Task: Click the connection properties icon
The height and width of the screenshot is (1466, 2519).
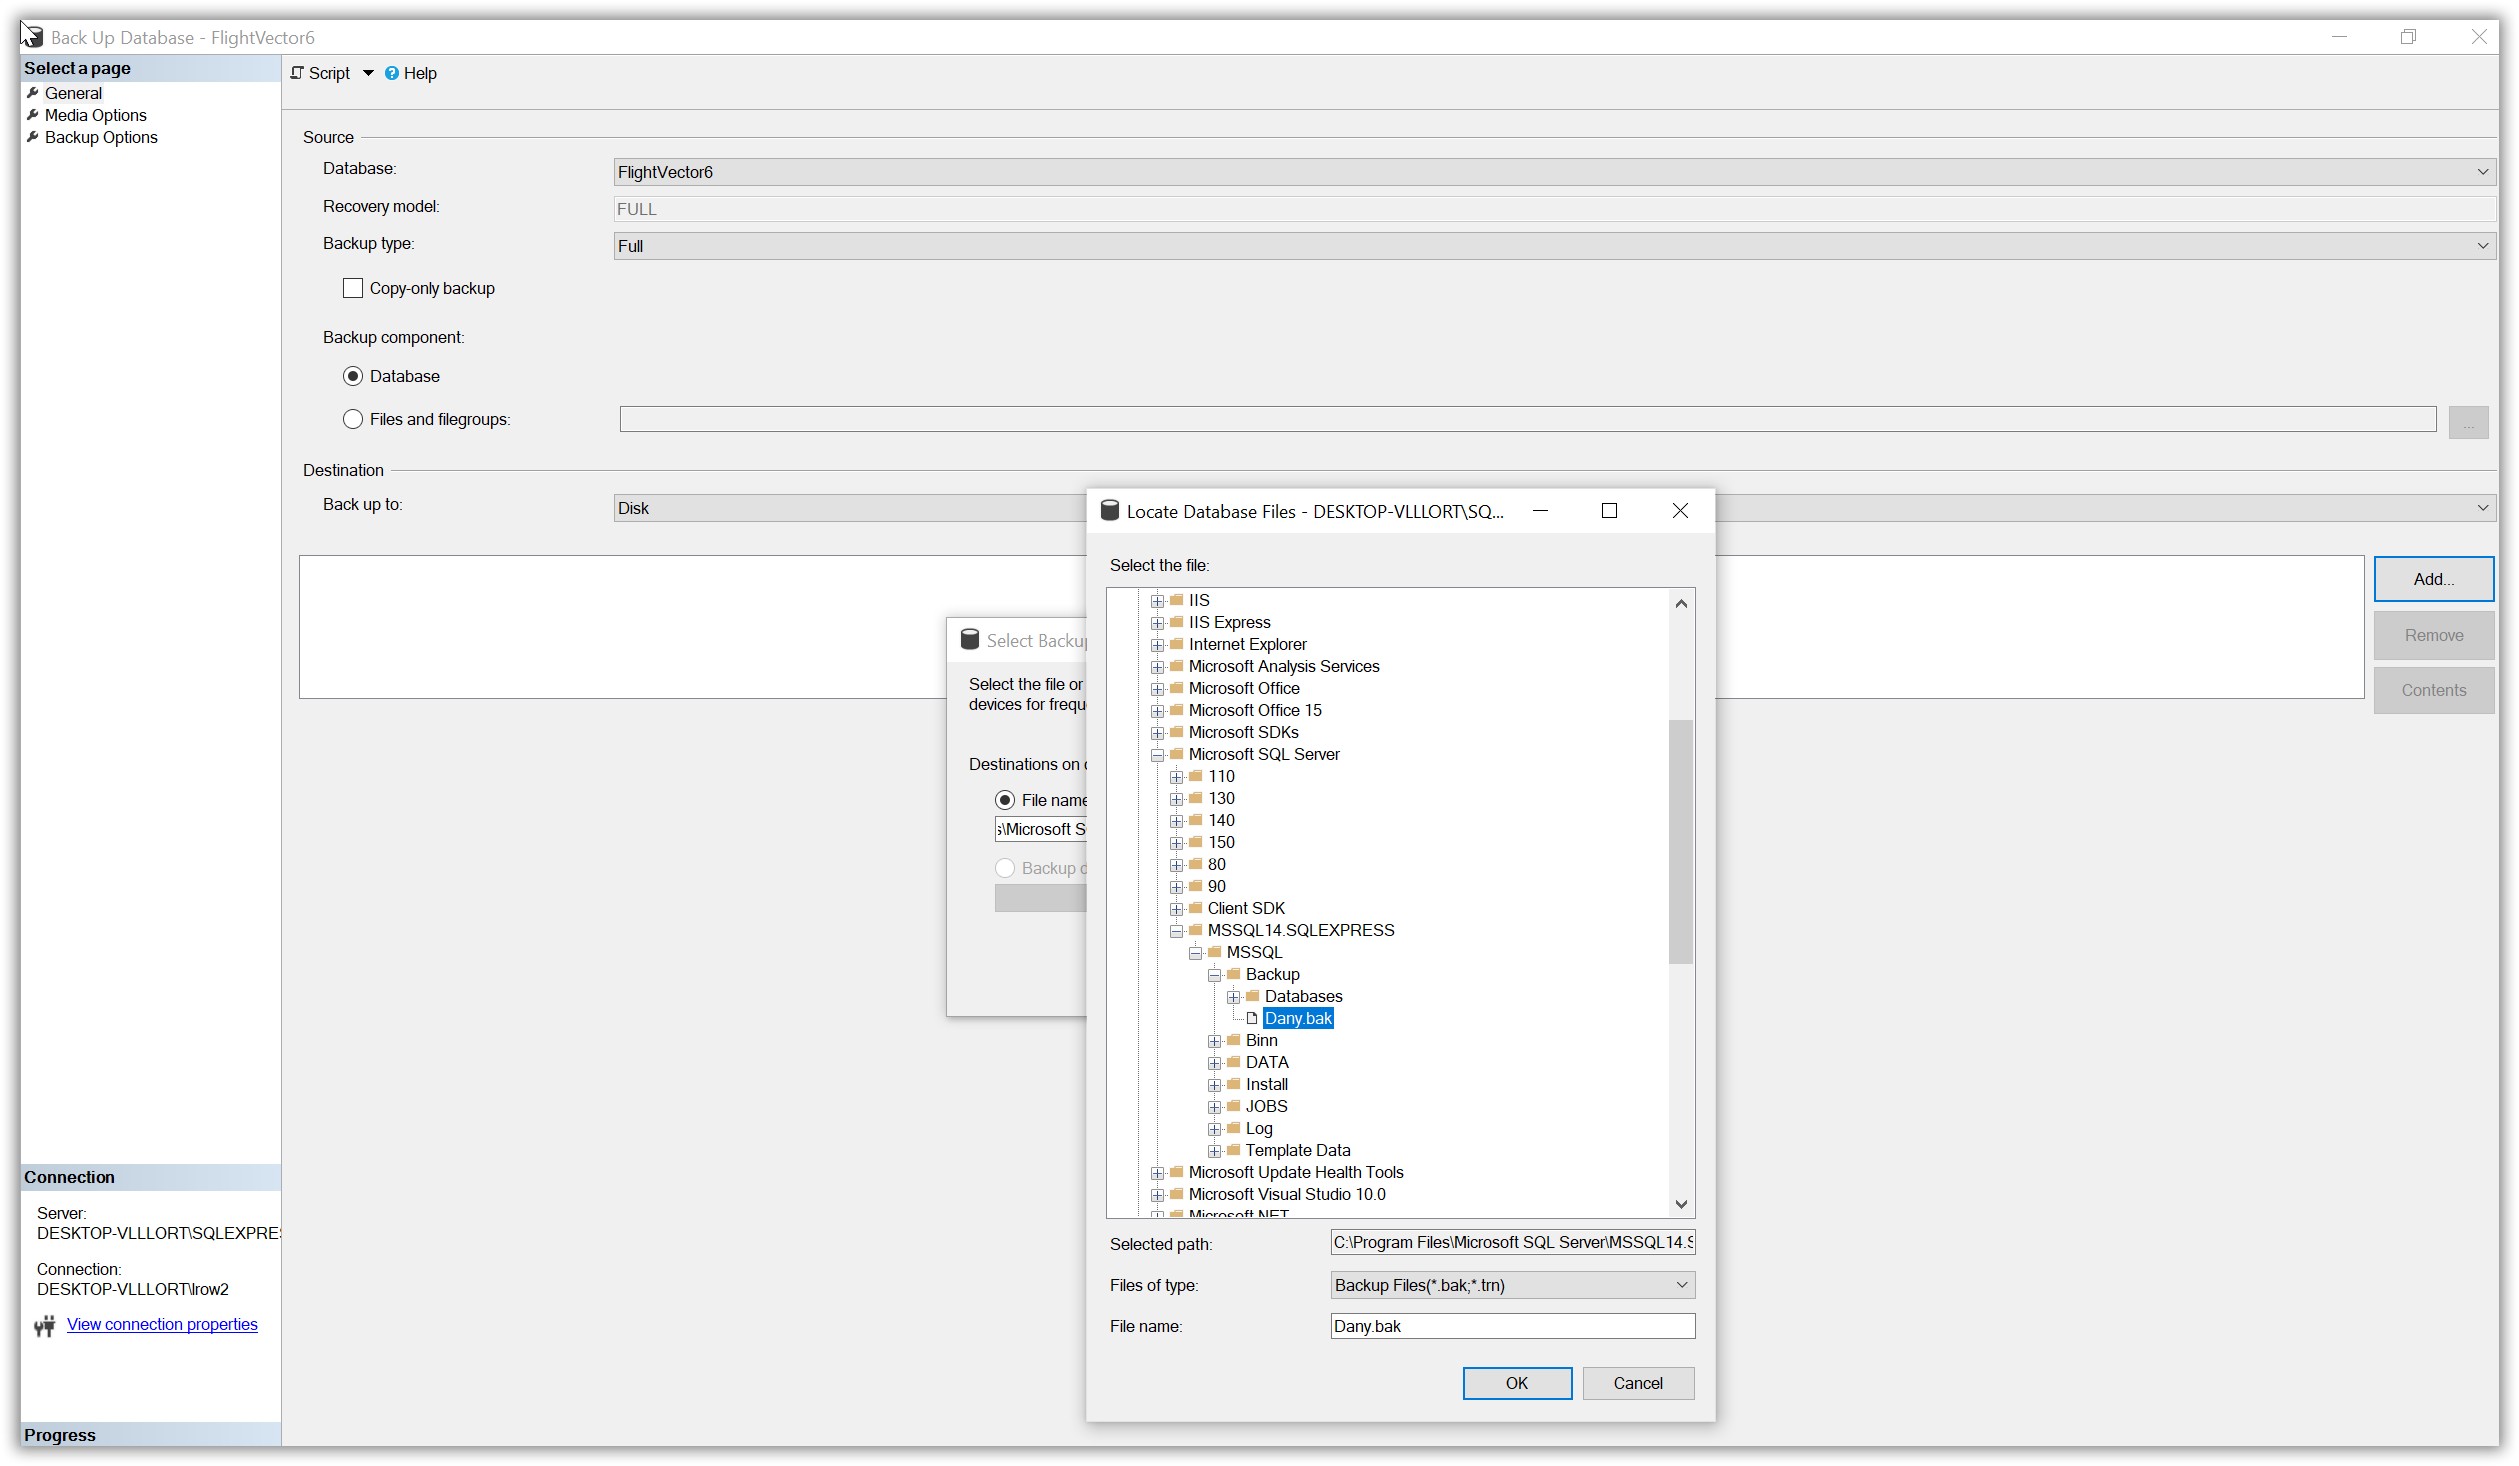Action: (x=44, y=1326)
